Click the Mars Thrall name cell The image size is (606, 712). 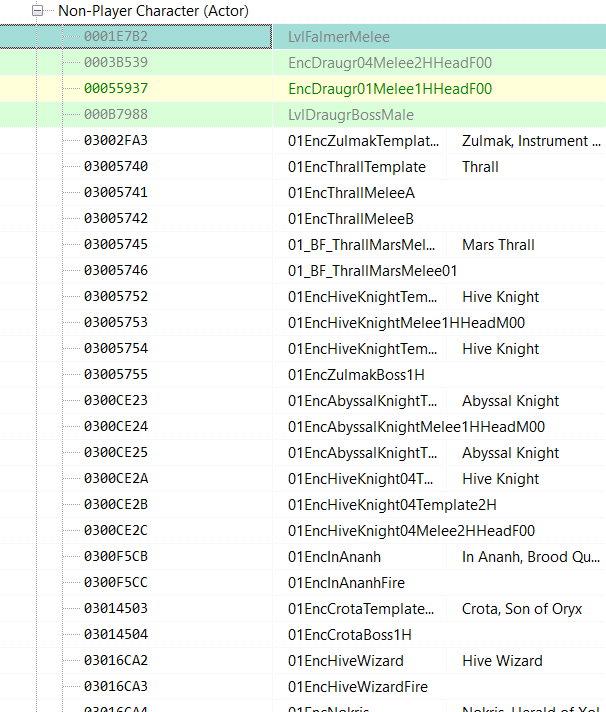tap(498, 245)
